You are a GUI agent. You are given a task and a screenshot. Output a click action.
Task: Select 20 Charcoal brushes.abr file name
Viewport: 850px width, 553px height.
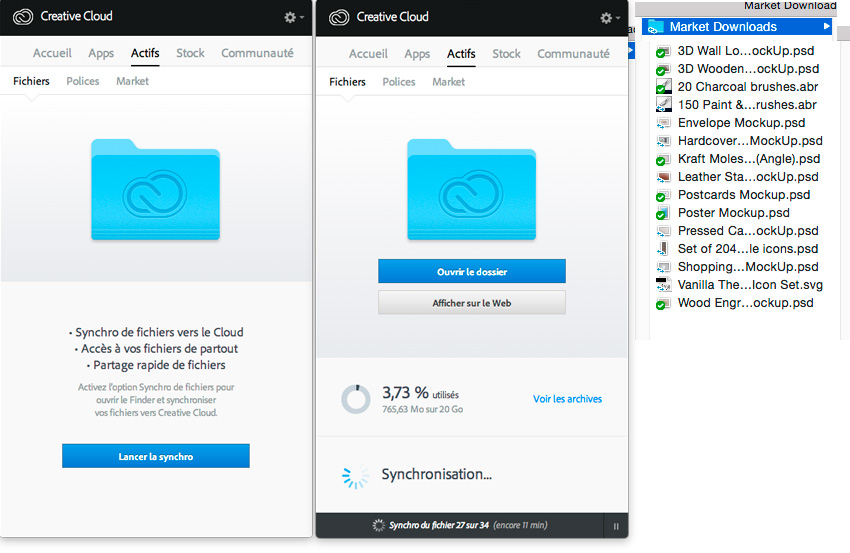click(x=748, y=87)
